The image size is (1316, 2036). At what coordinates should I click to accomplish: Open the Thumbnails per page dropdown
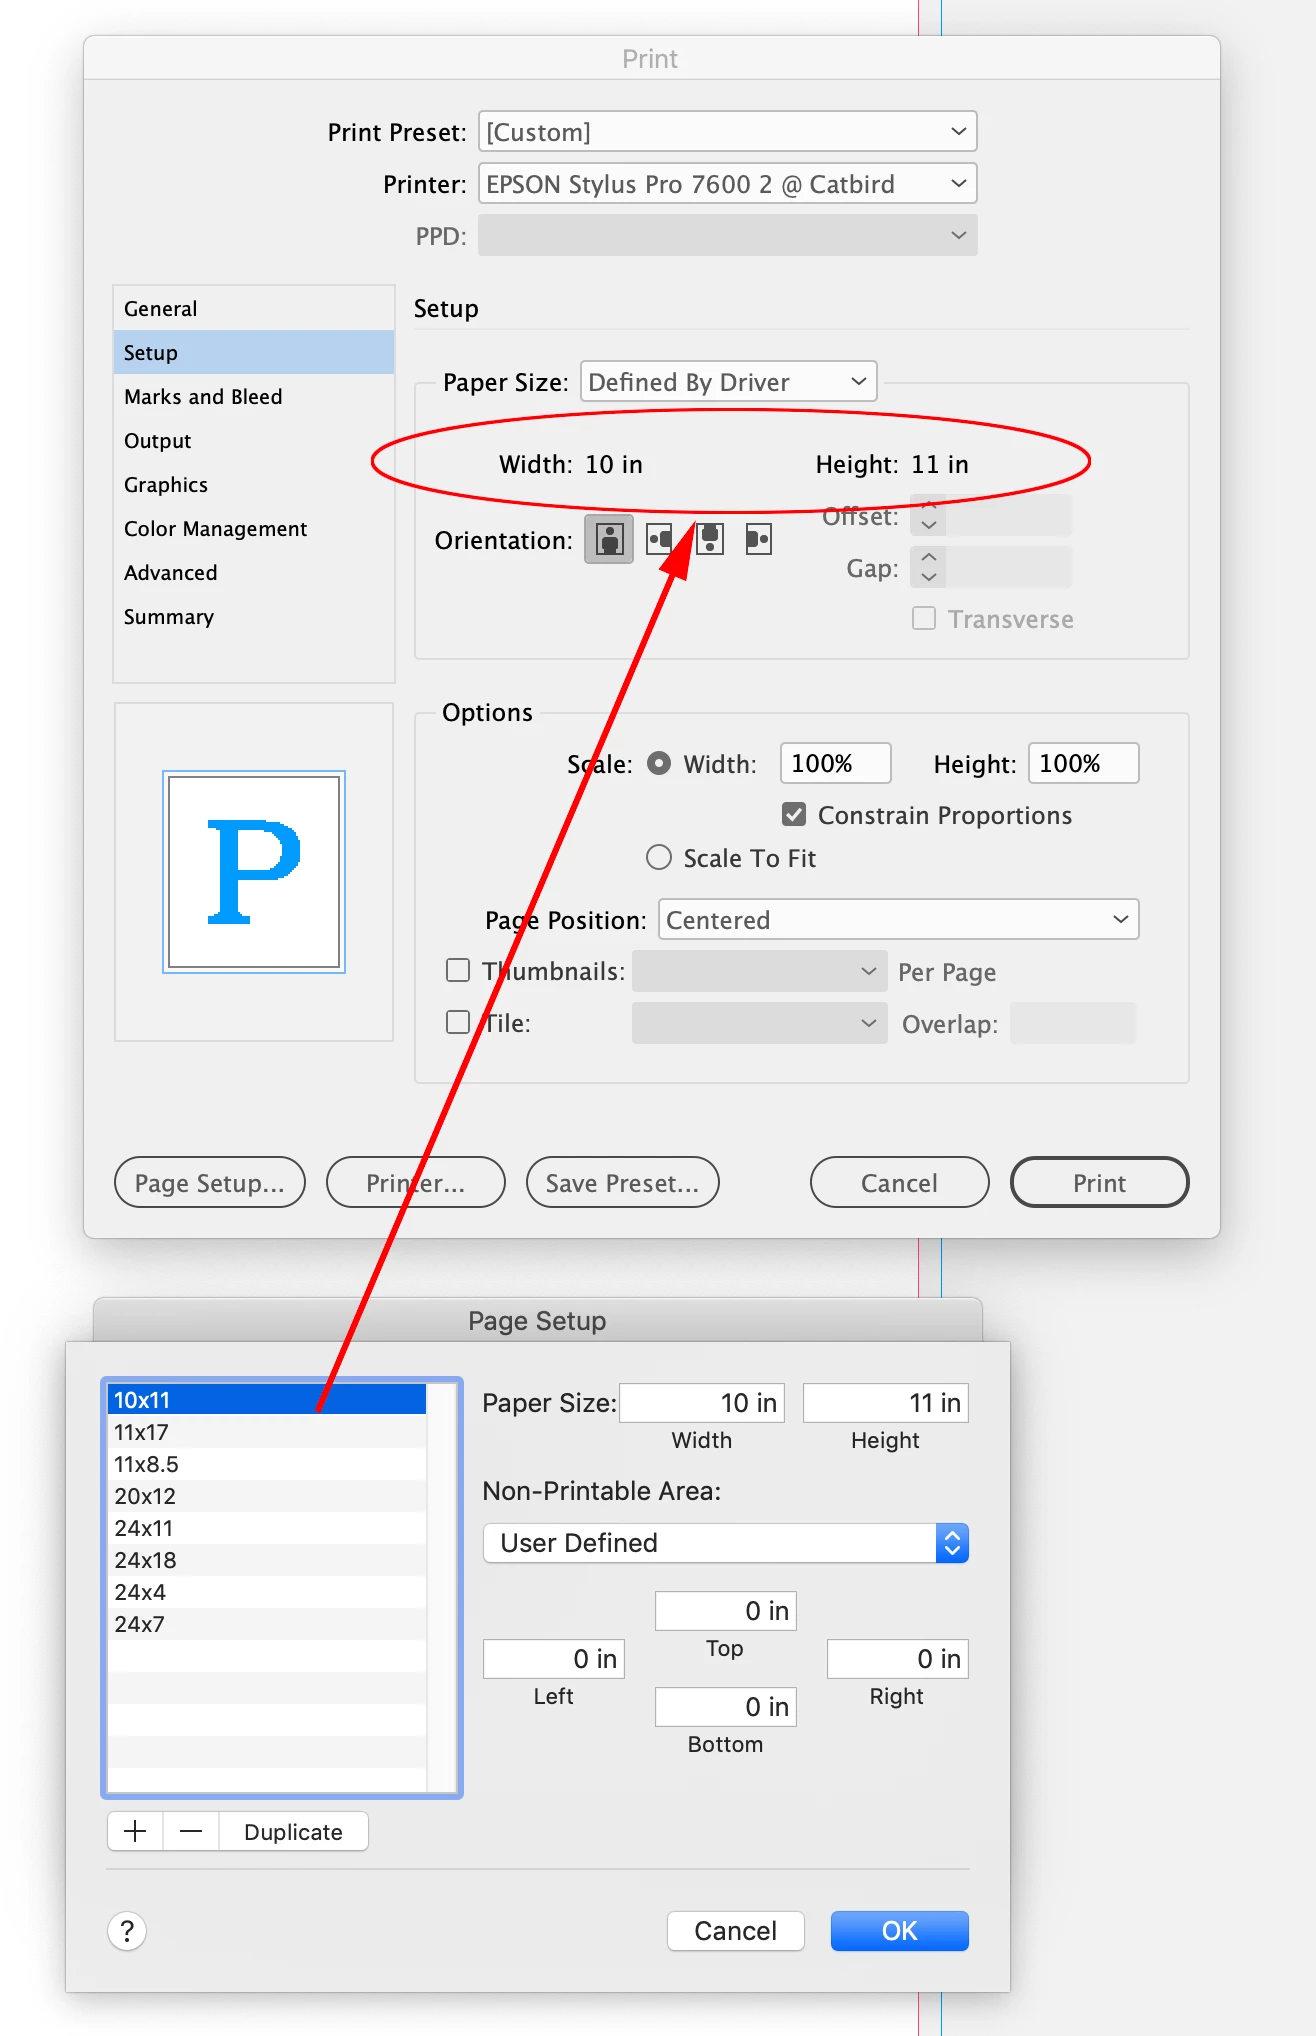tap(760, 971)
